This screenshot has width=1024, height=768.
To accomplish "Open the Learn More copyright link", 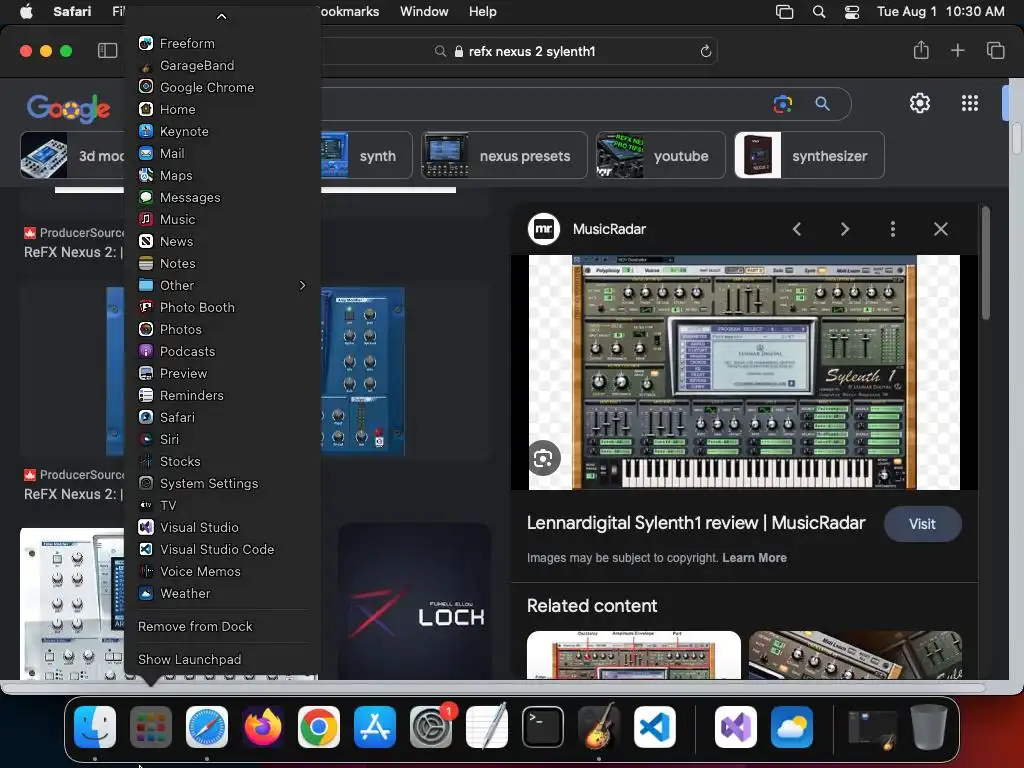I will [x=754, y=558].
